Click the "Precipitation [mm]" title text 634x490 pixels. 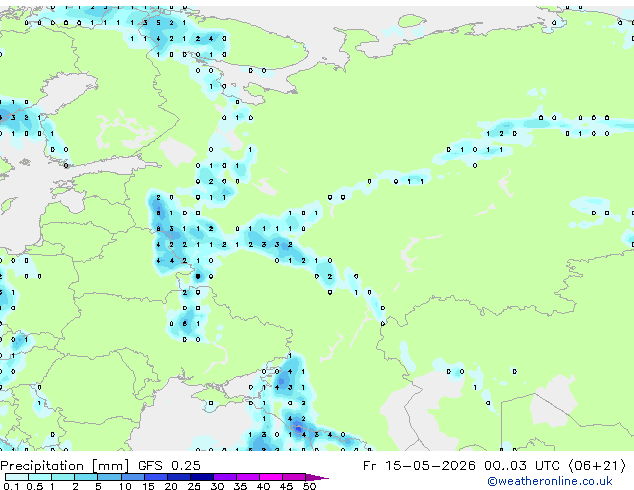(65, 466)
